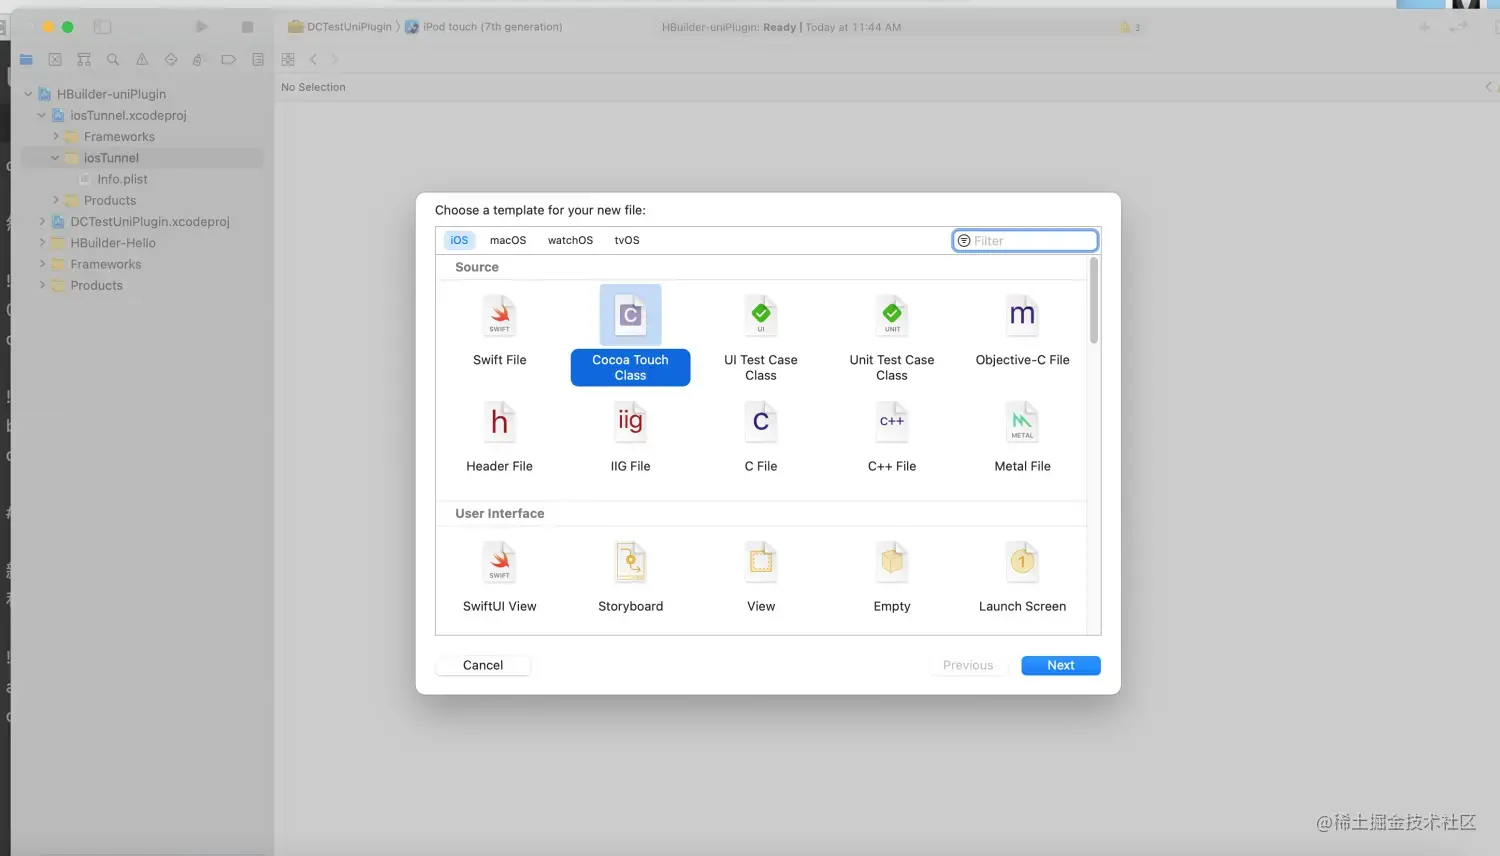Show the Issue navigator warning icon
The width and height of the screenshot is (1500, 856).
[140, 59]
